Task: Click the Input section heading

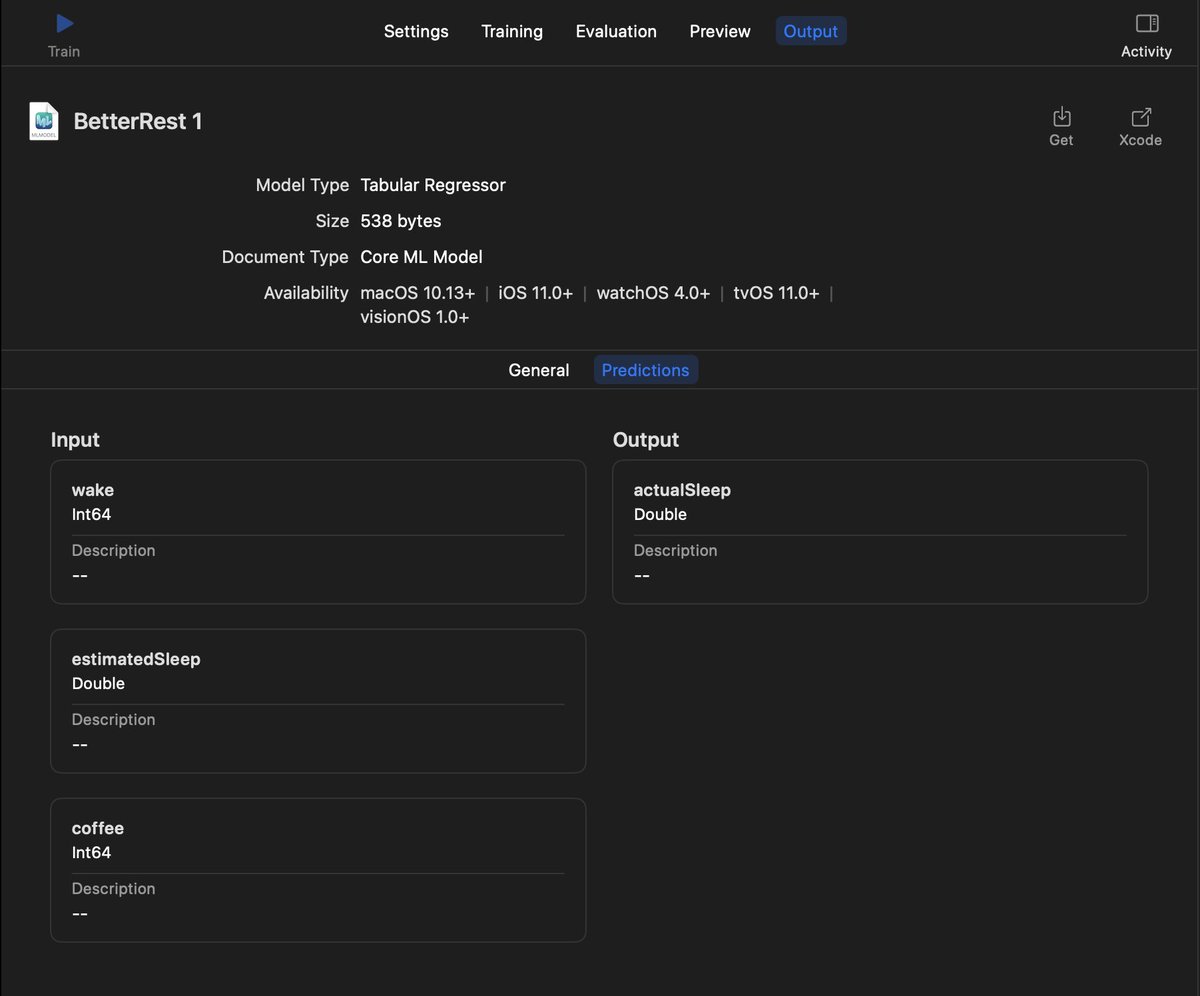Action: [75, 440]
